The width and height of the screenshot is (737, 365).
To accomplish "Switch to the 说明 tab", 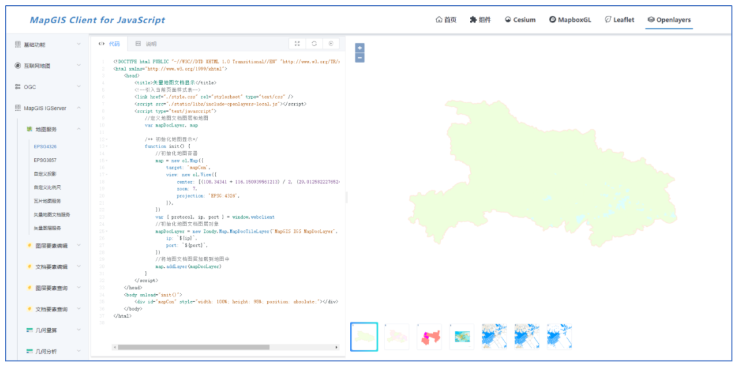I will pyautogui.click(x=146, y=44).
